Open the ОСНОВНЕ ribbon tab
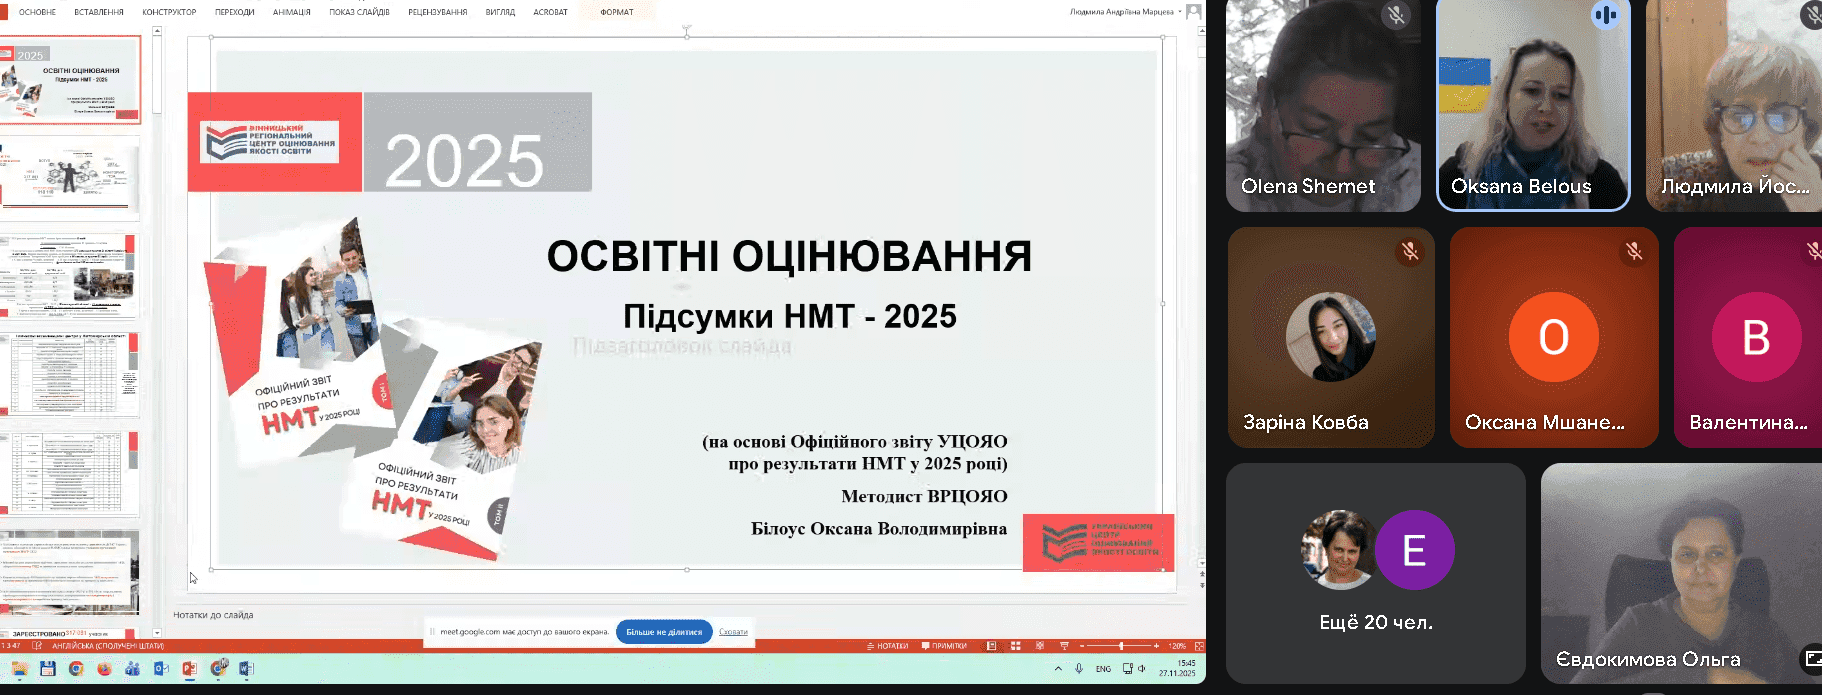1822x695 pixels. point(38,12)
